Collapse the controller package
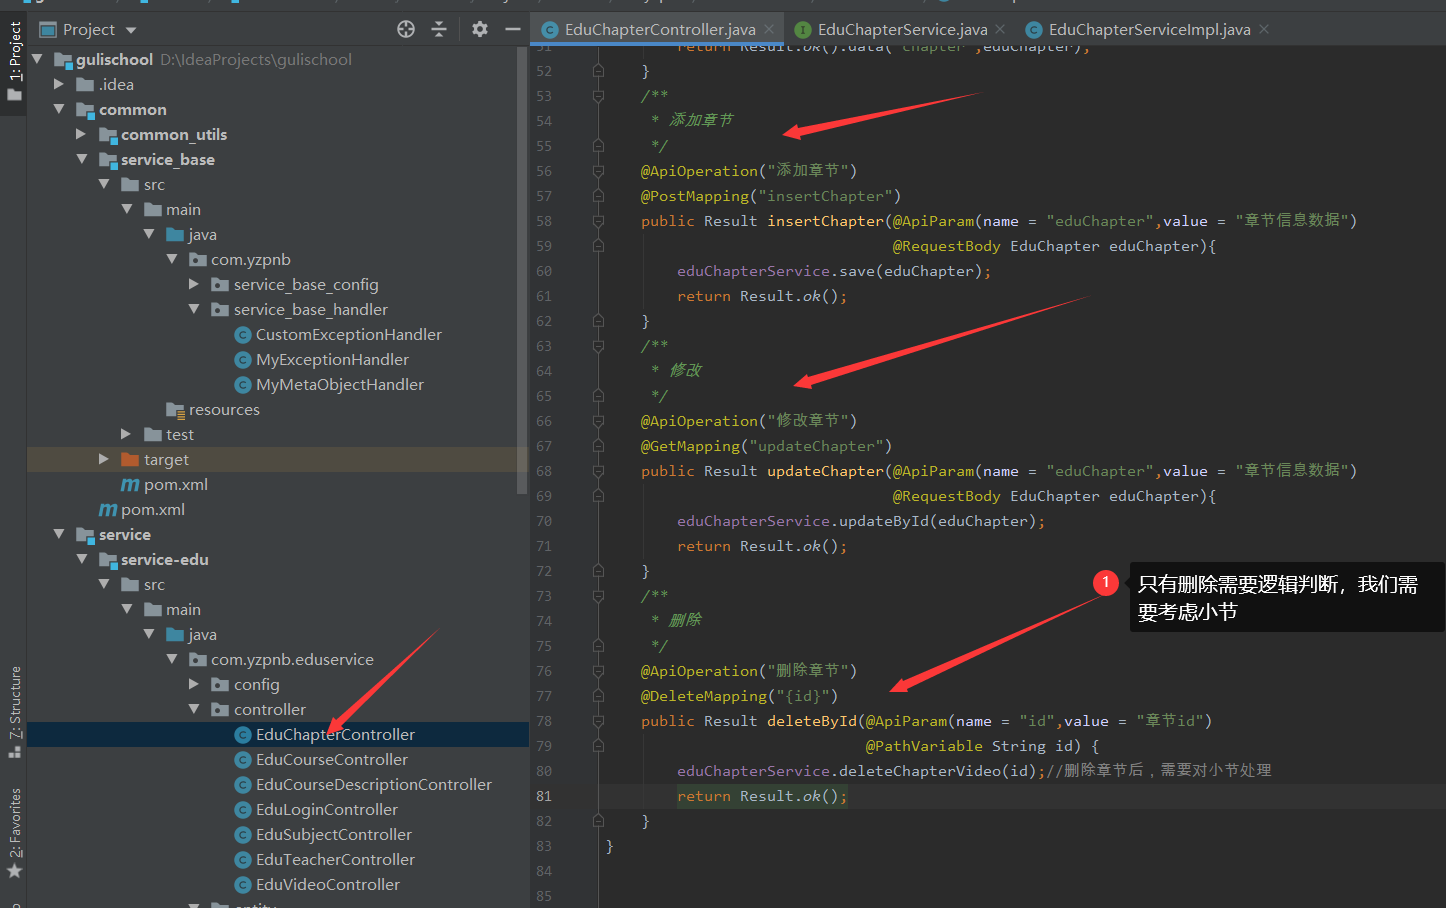This screenshot has height=908, width=1446. pyautogui.click(x=194, y=709)
